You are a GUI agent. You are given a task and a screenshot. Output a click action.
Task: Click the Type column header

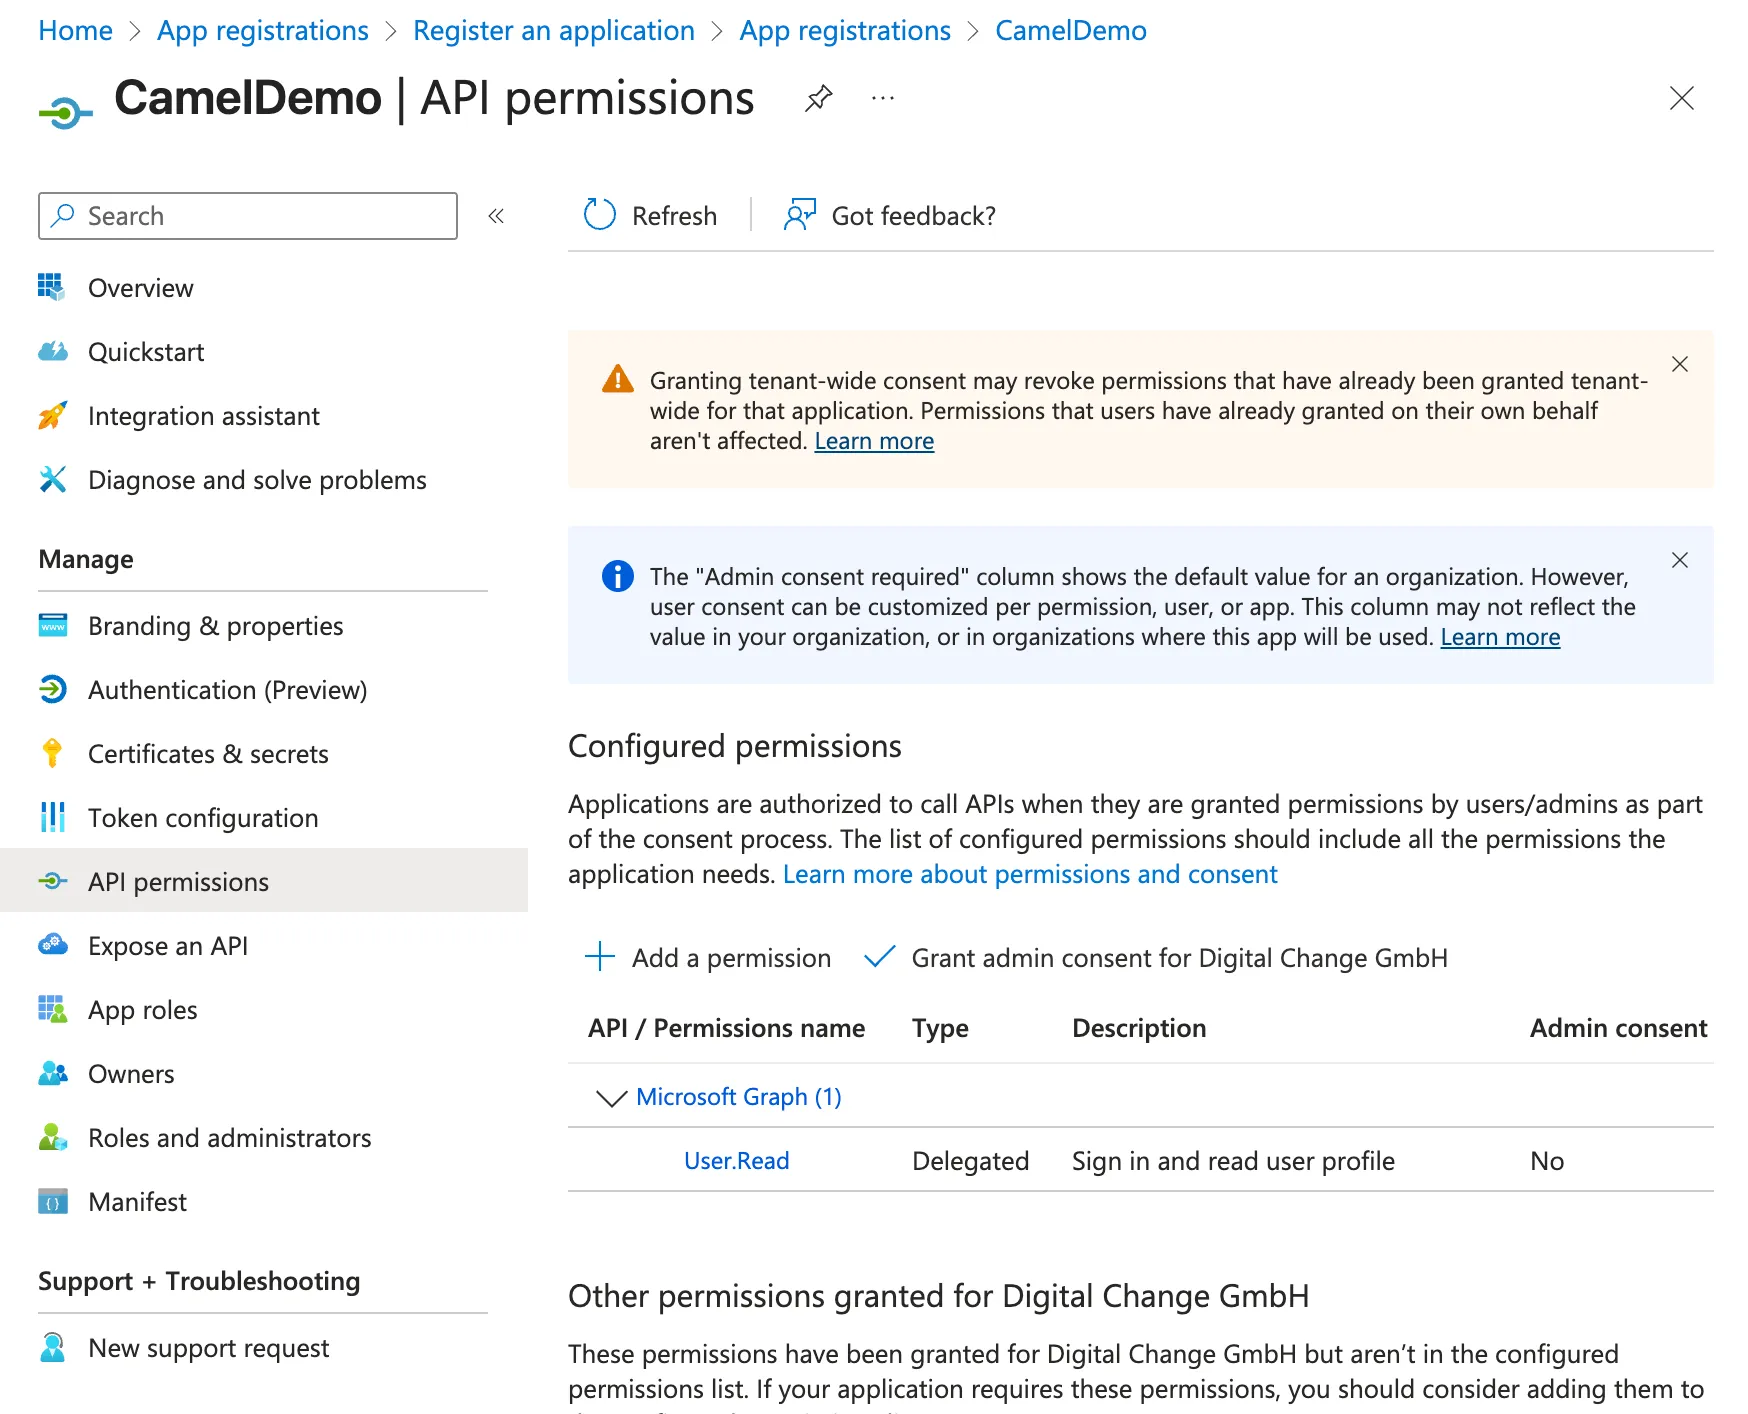940,1028
